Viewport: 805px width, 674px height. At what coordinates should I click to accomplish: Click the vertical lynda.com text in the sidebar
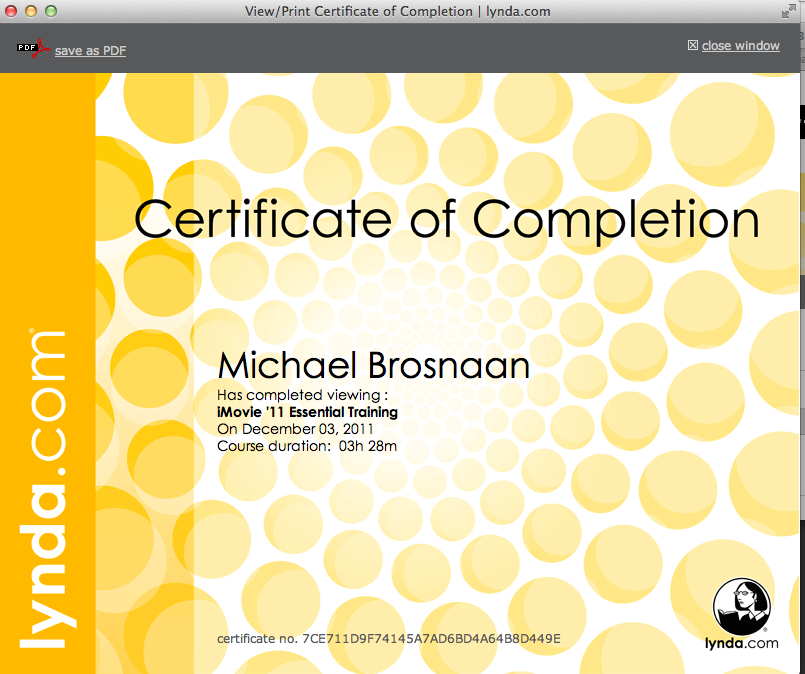[x=48, y=489]
